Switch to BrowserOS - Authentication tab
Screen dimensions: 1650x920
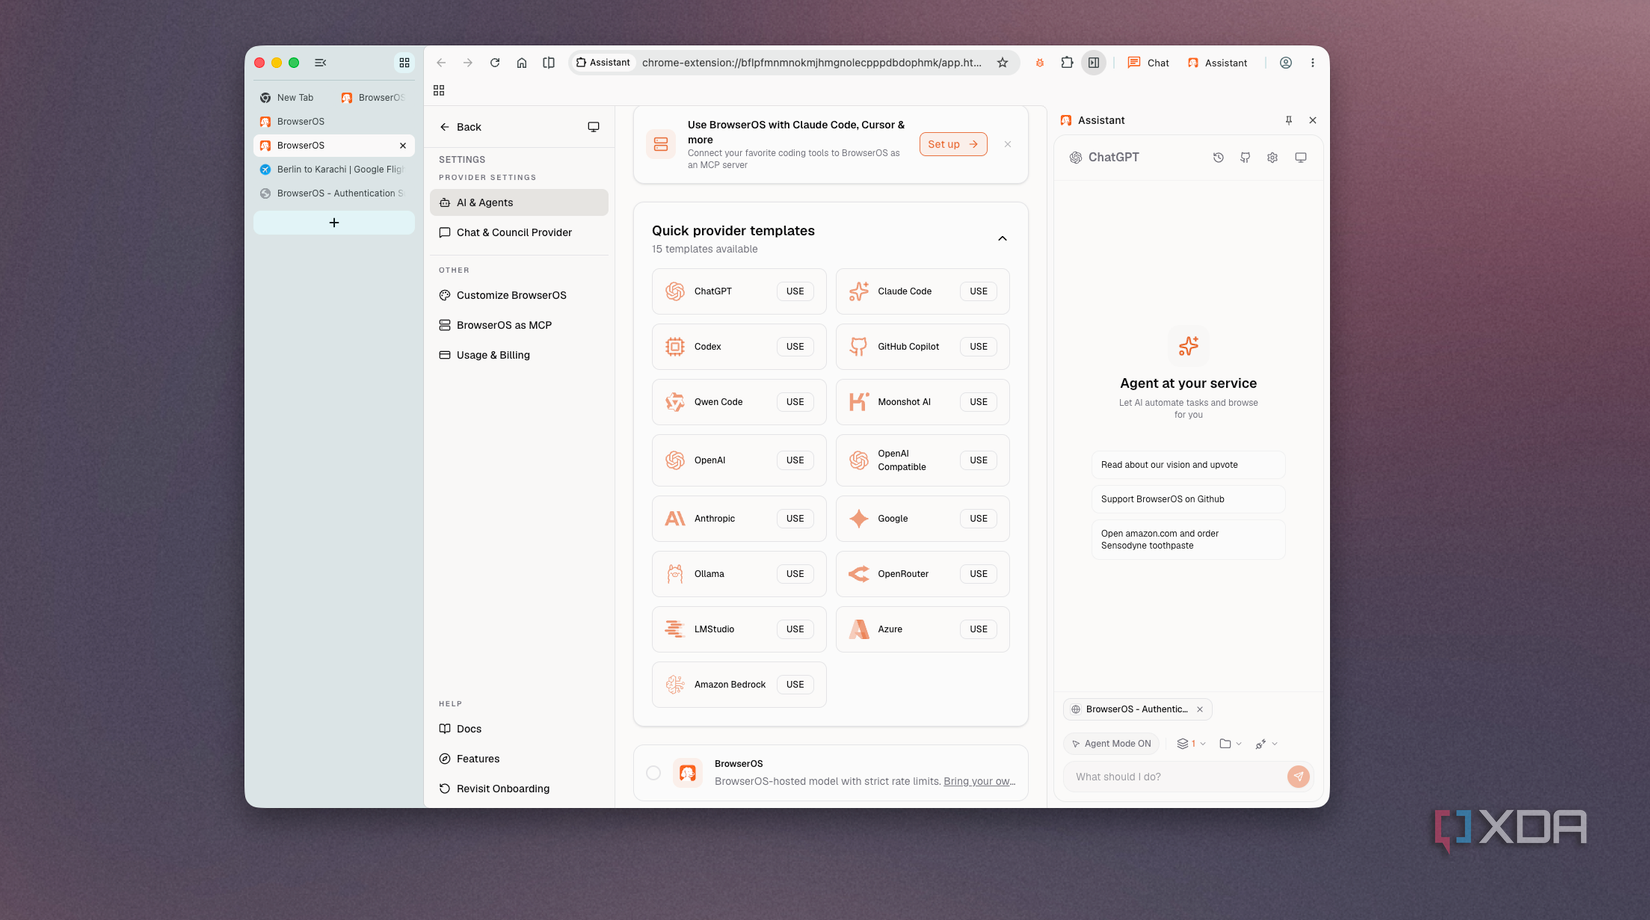click(x=334, y=194)
